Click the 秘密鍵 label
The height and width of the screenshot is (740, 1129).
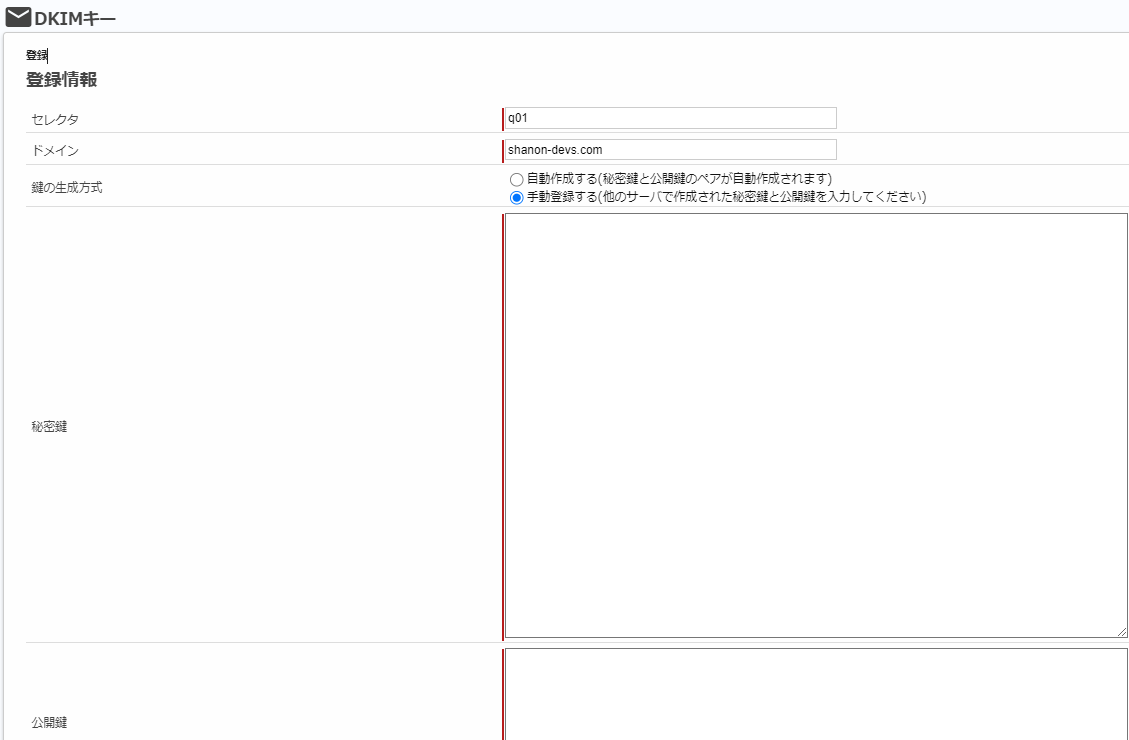click(x=49, y=426)
